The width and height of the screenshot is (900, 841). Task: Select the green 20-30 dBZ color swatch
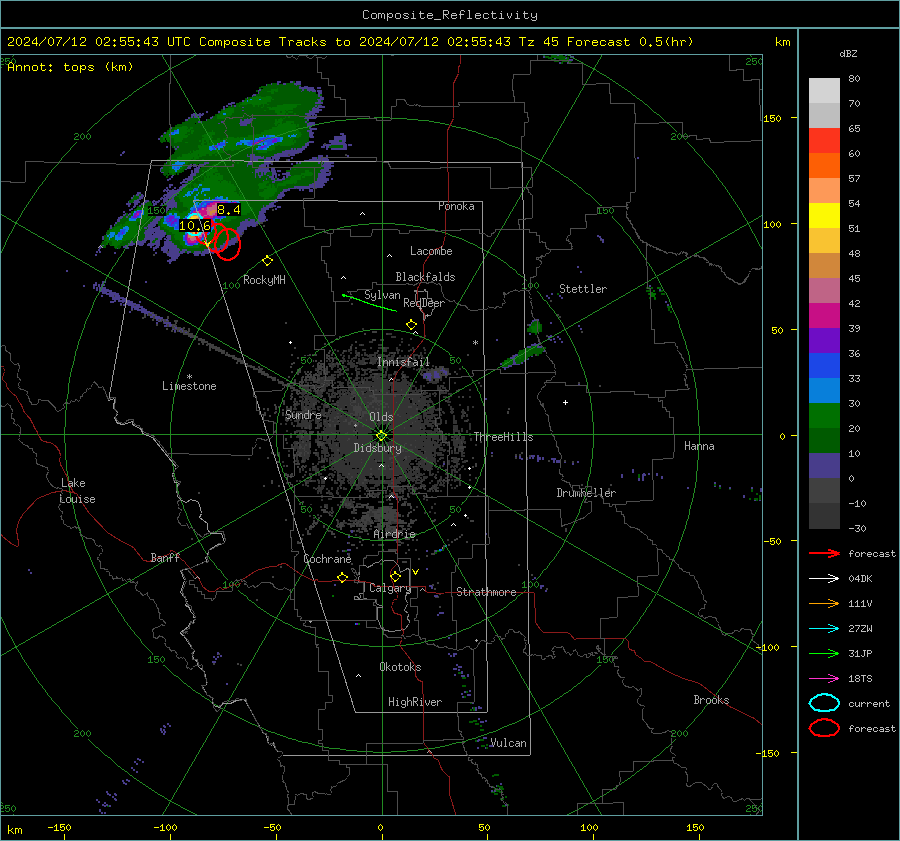click(x=824, y=416)
